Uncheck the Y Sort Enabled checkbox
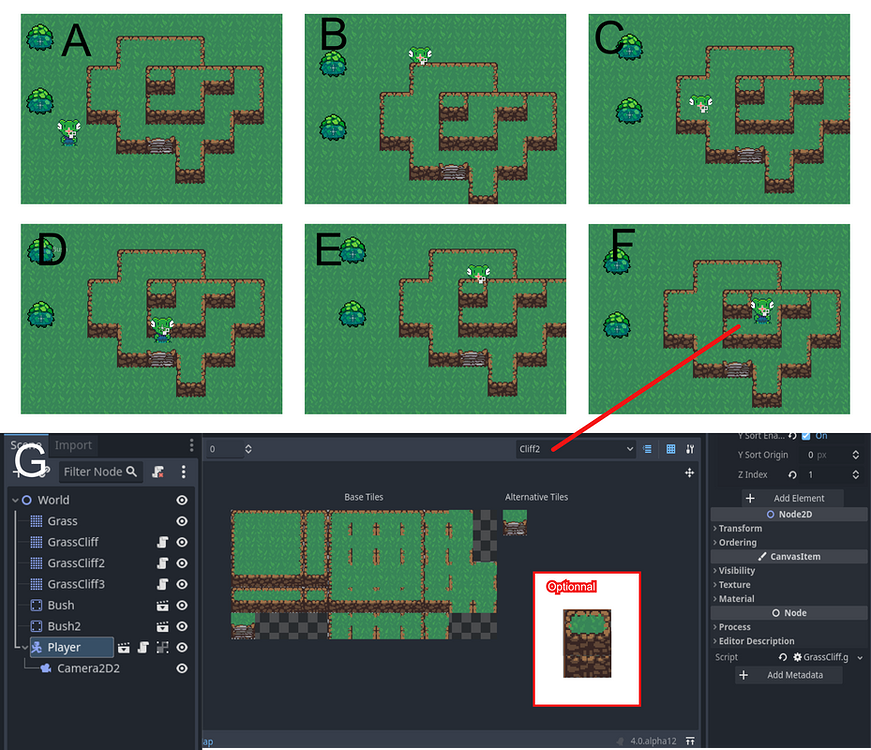The image size is (871, 750). 806,436
